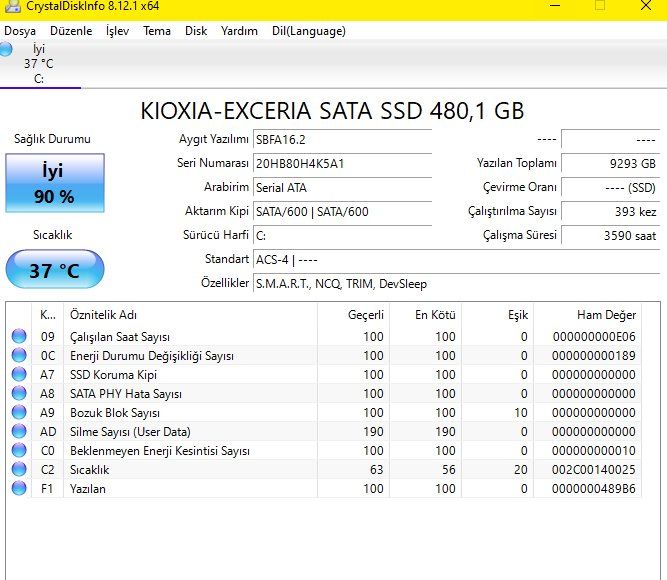Click the Eşik column header
Image resolution: width=667 pixels, height=580 pixels.
[498, 315]
